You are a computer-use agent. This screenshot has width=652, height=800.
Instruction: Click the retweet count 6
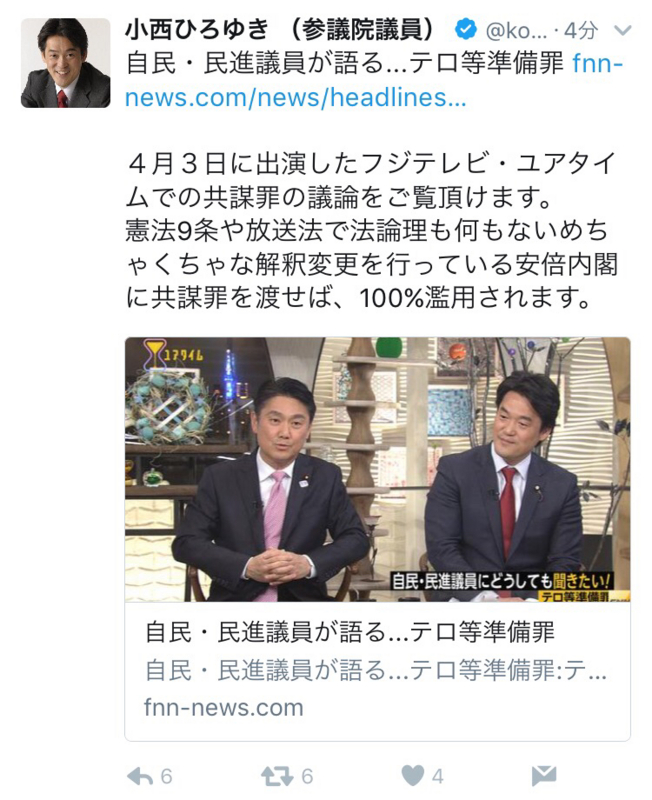point(307,777)
